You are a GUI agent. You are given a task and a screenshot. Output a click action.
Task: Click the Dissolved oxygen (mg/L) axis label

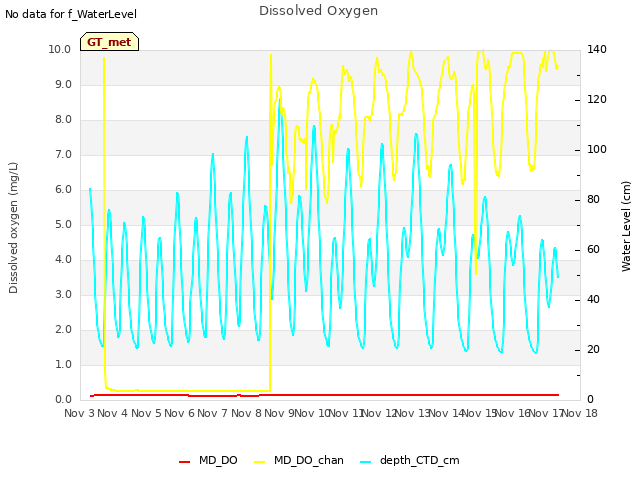(13, 228)
